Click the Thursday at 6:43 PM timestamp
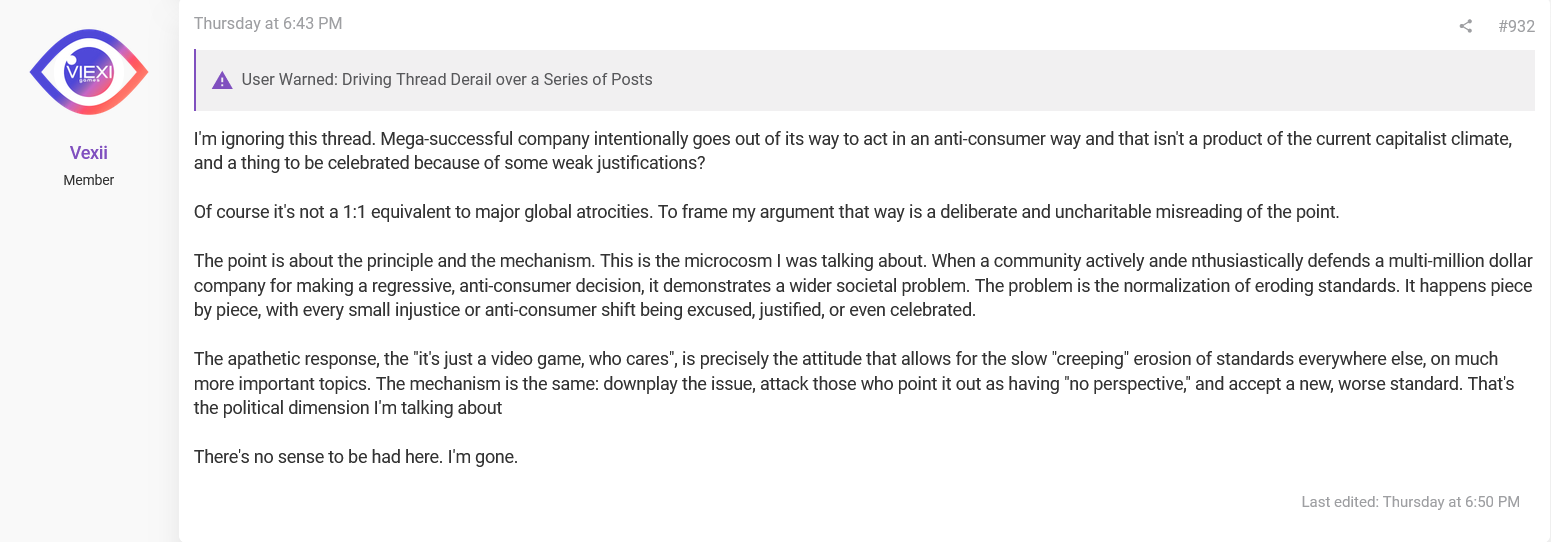 tap(268, 23)
